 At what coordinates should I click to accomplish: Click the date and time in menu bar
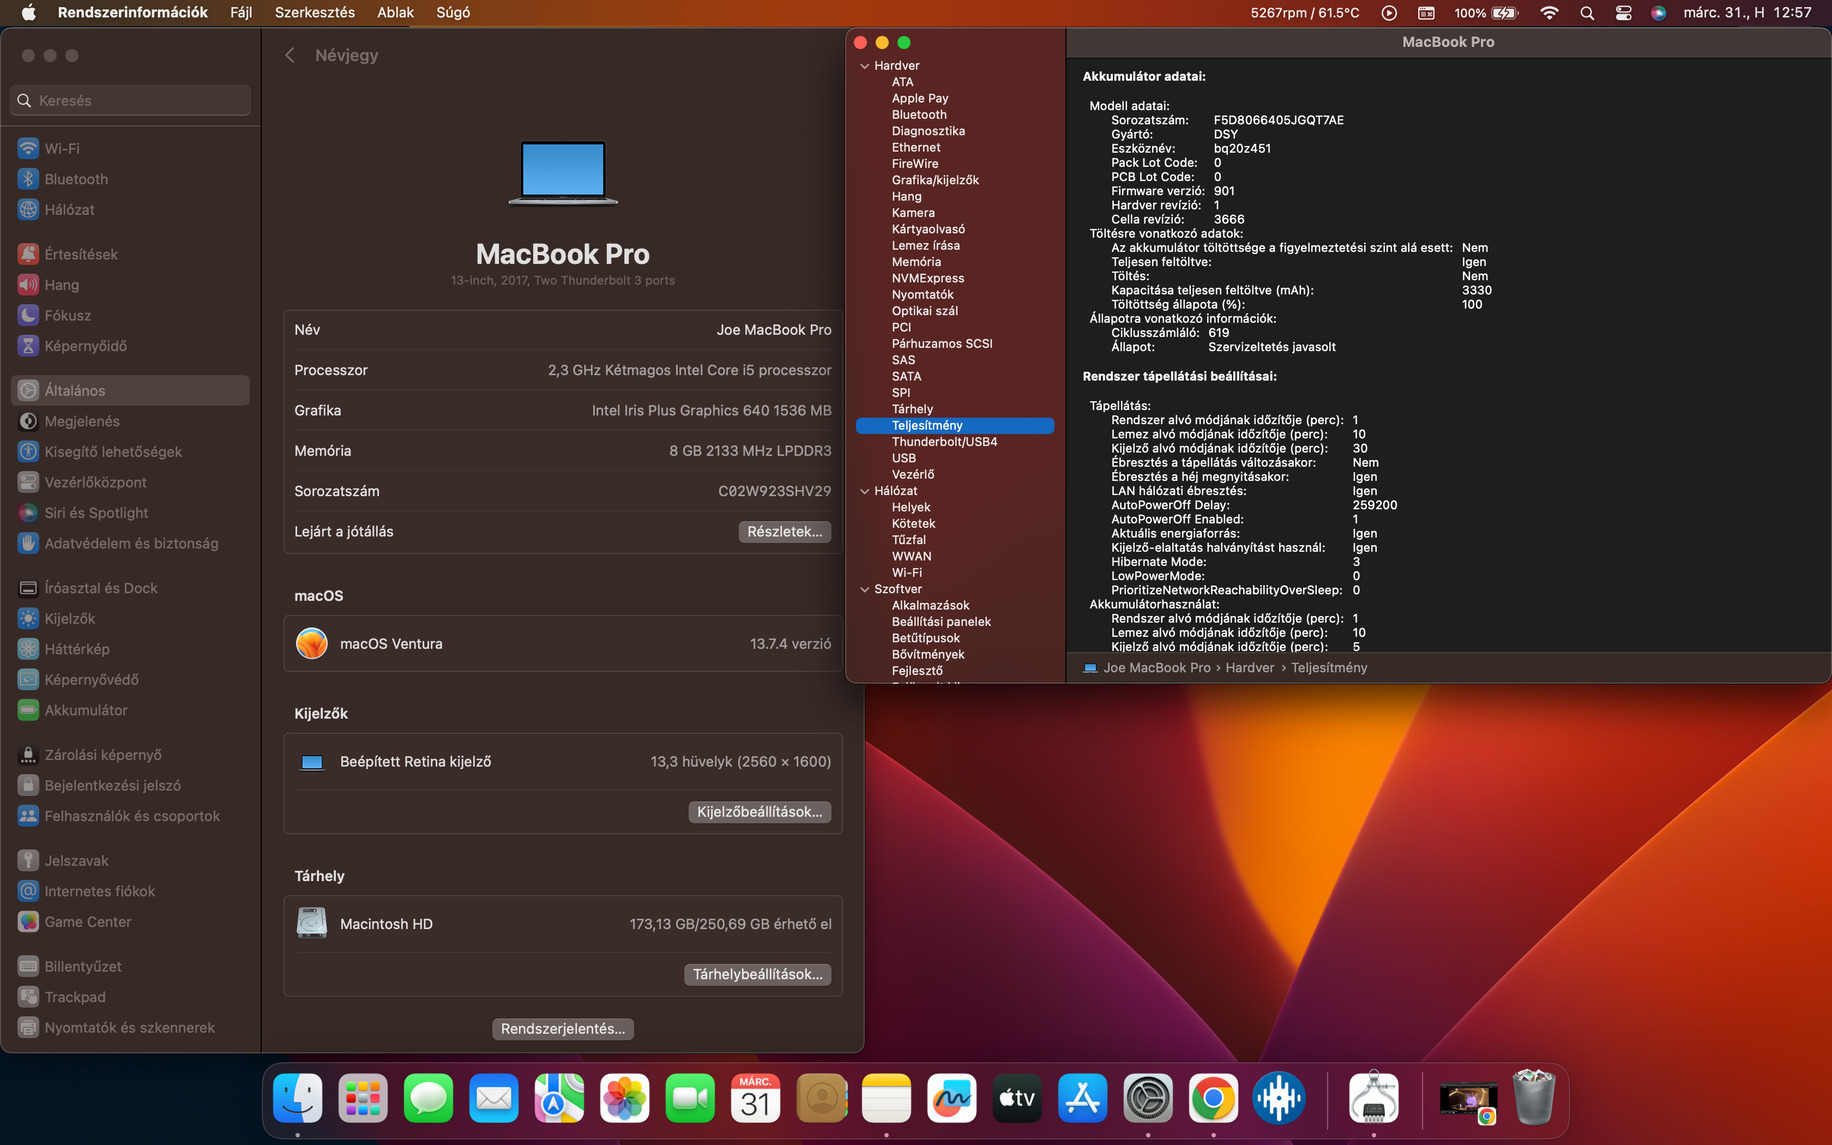click(1748, 13)
